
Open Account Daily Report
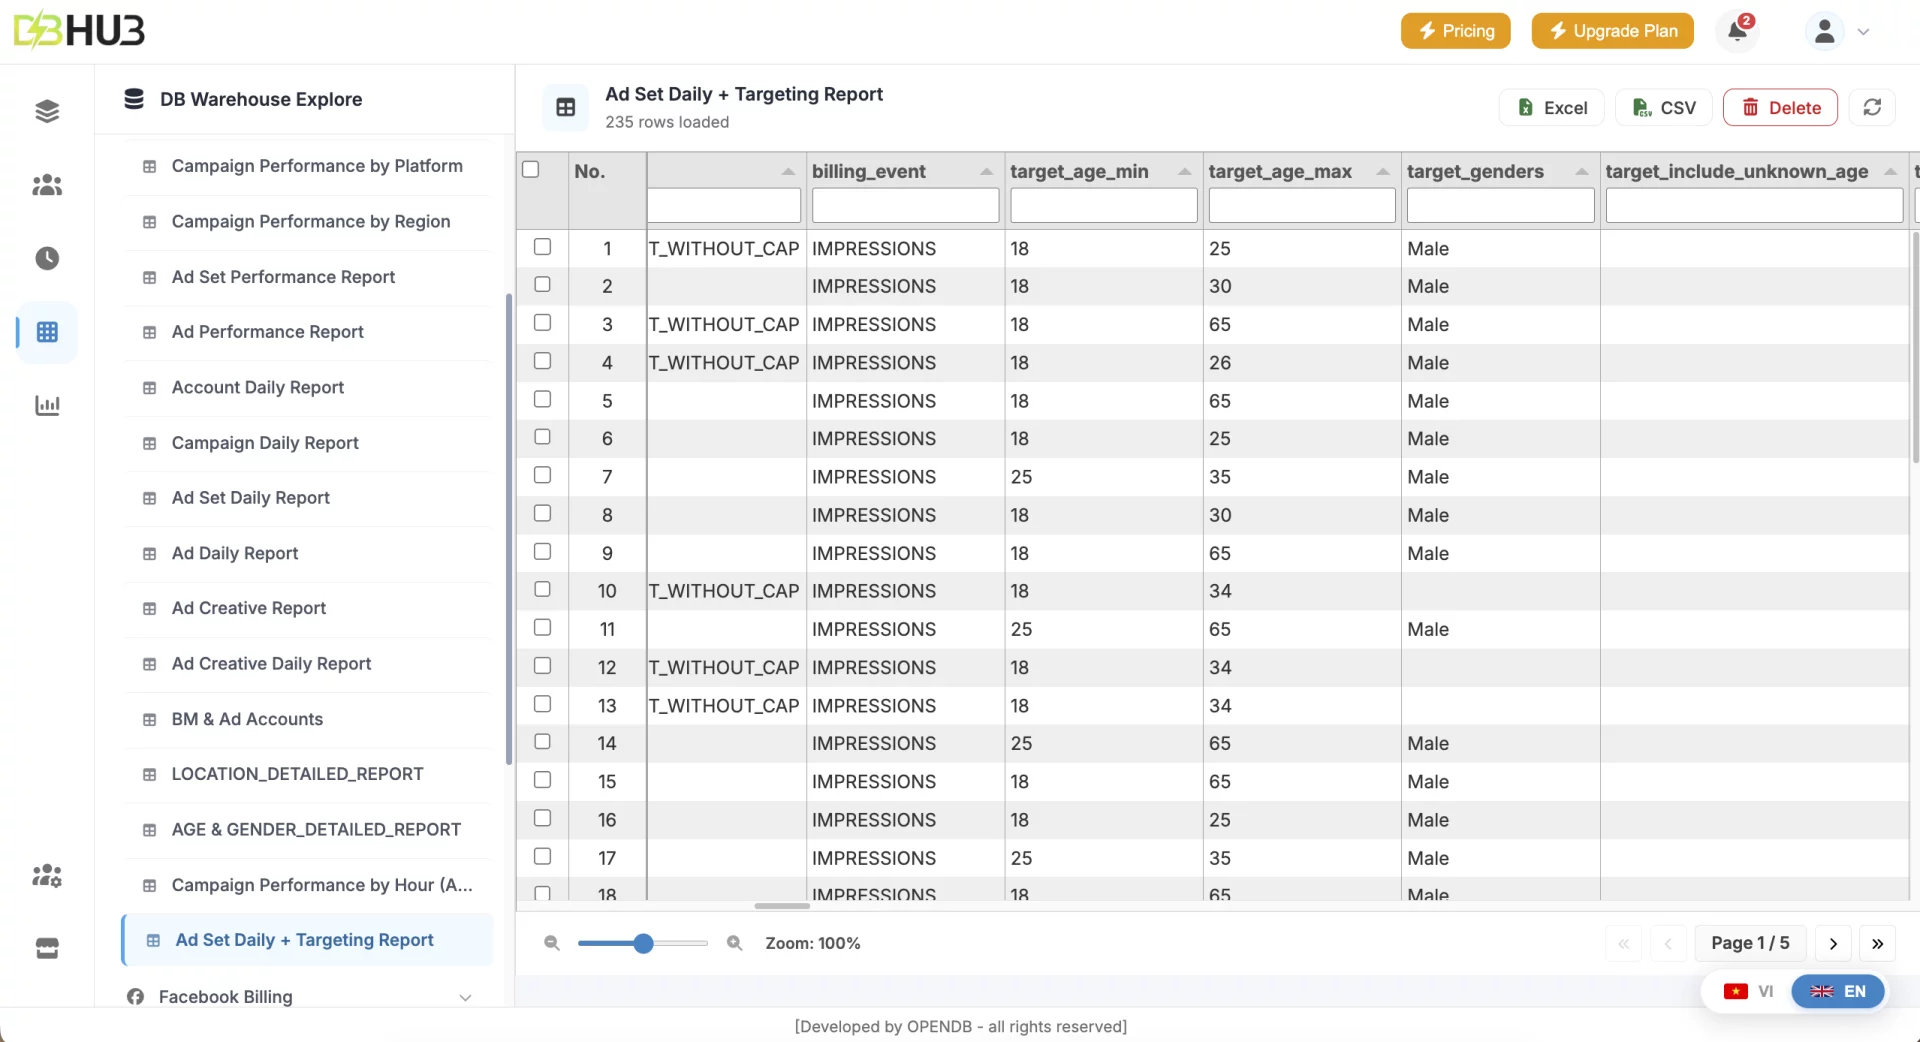tap(257, 388)
